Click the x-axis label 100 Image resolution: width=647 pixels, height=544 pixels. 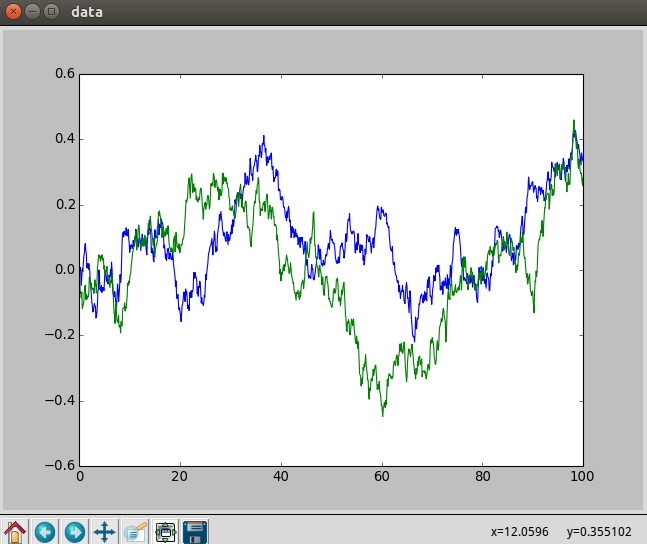582,477
